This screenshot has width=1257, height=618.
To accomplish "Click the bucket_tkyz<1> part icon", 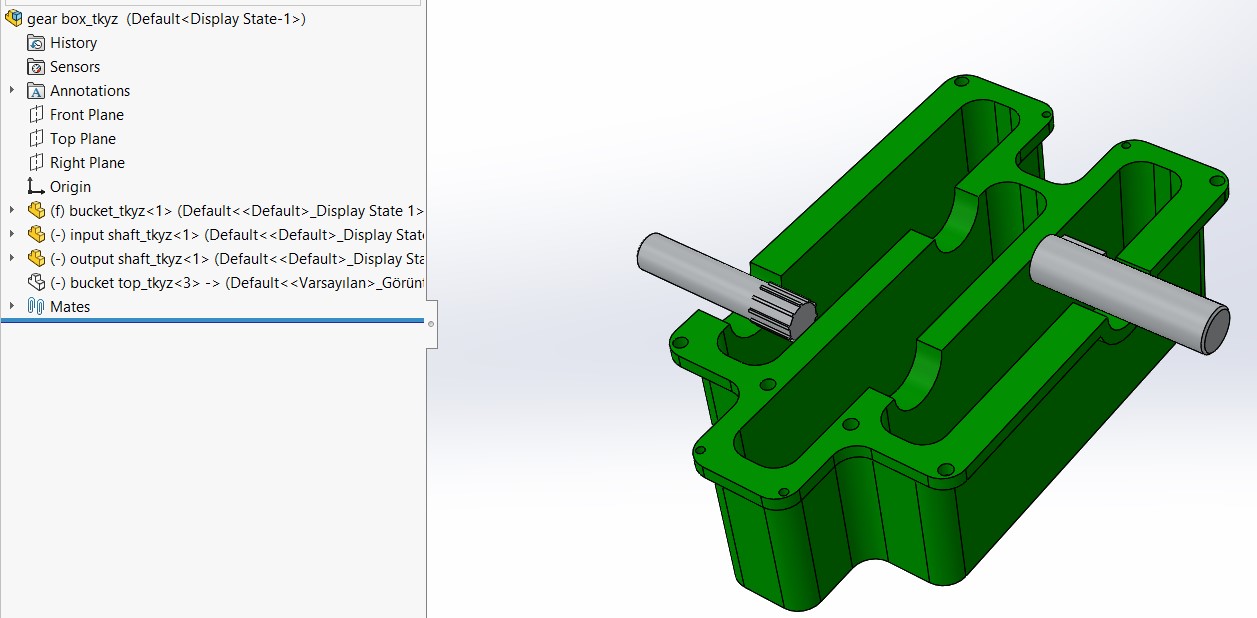I will [x=36, y=210].
